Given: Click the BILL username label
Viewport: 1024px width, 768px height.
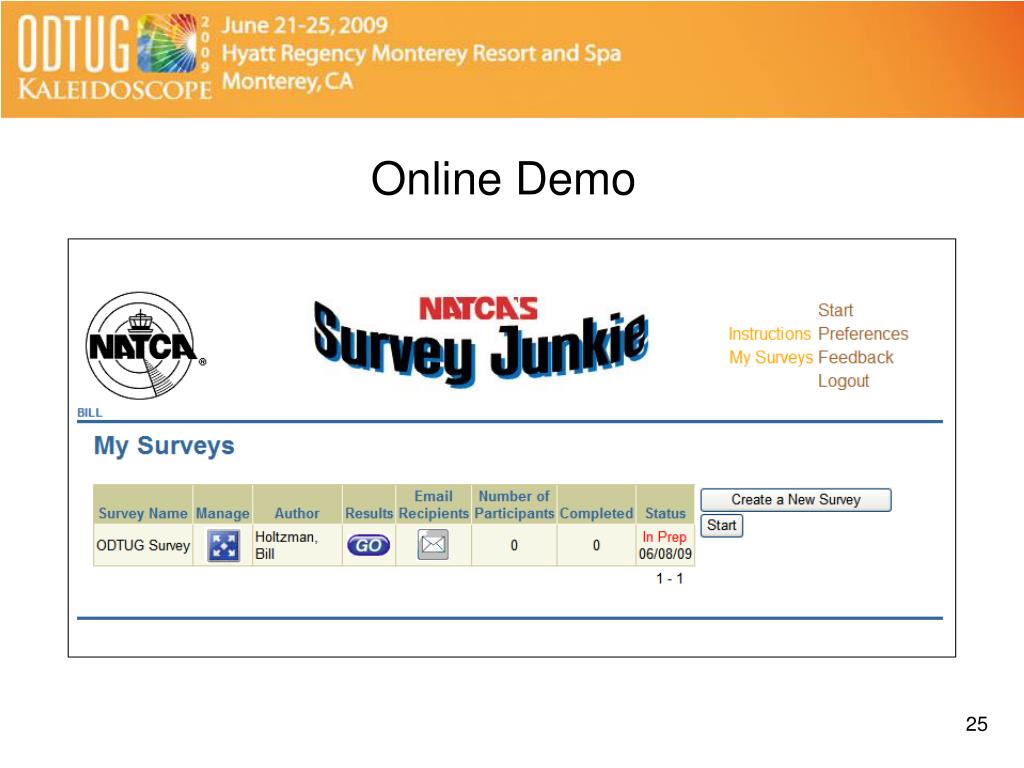Looking at the screenshot, I should [89, 413].
